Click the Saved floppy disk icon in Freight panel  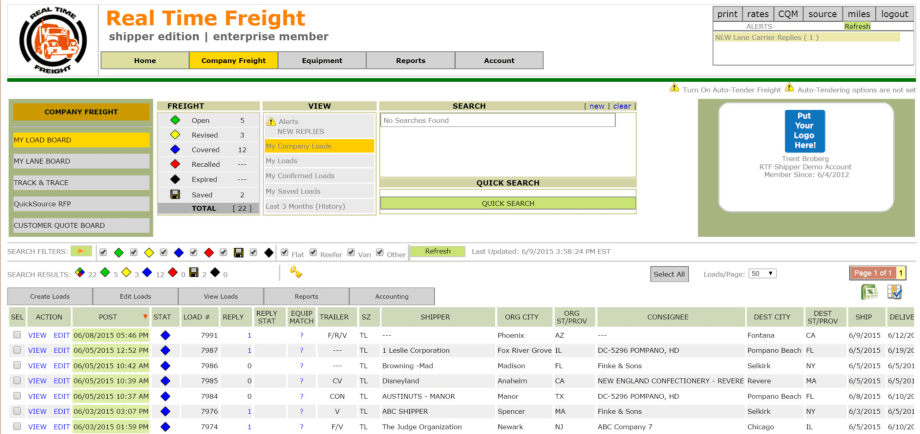coord(174,195)
